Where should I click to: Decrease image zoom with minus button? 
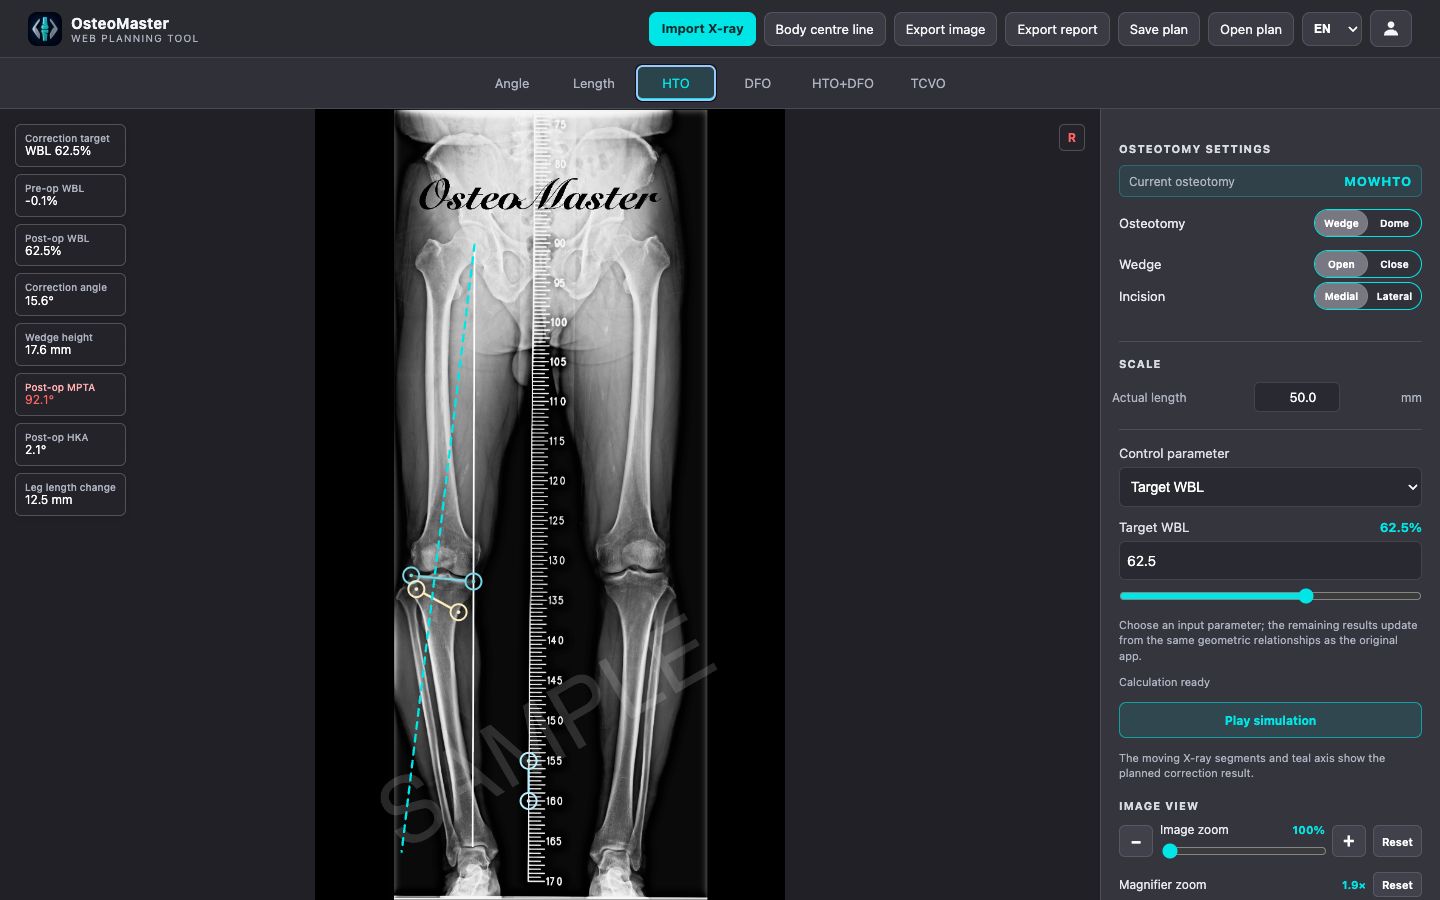click(1136, 842)
